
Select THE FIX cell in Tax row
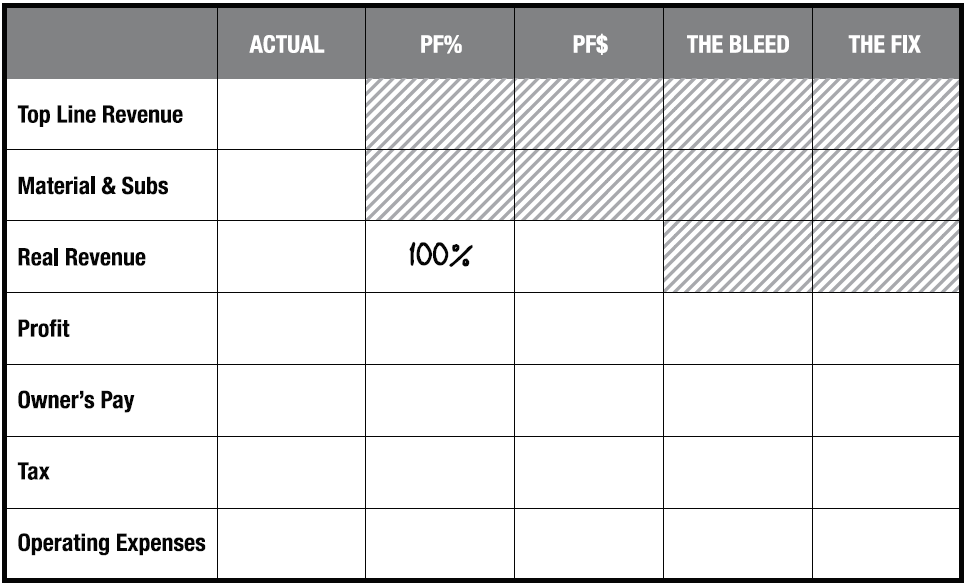[884, 471]
